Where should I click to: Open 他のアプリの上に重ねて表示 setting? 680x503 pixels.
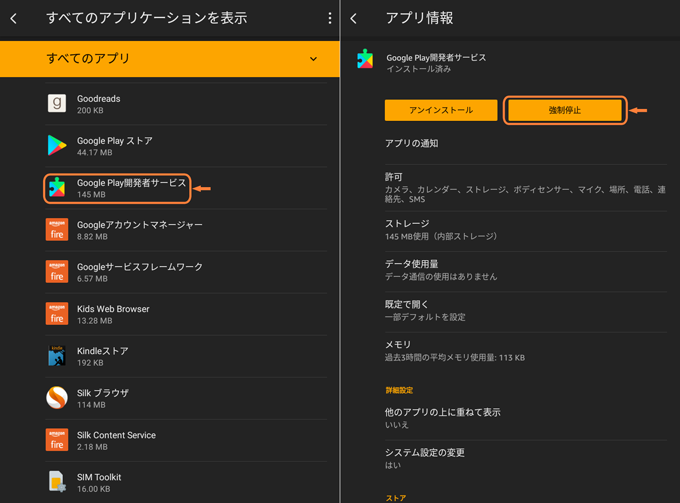tap(526, 418)
